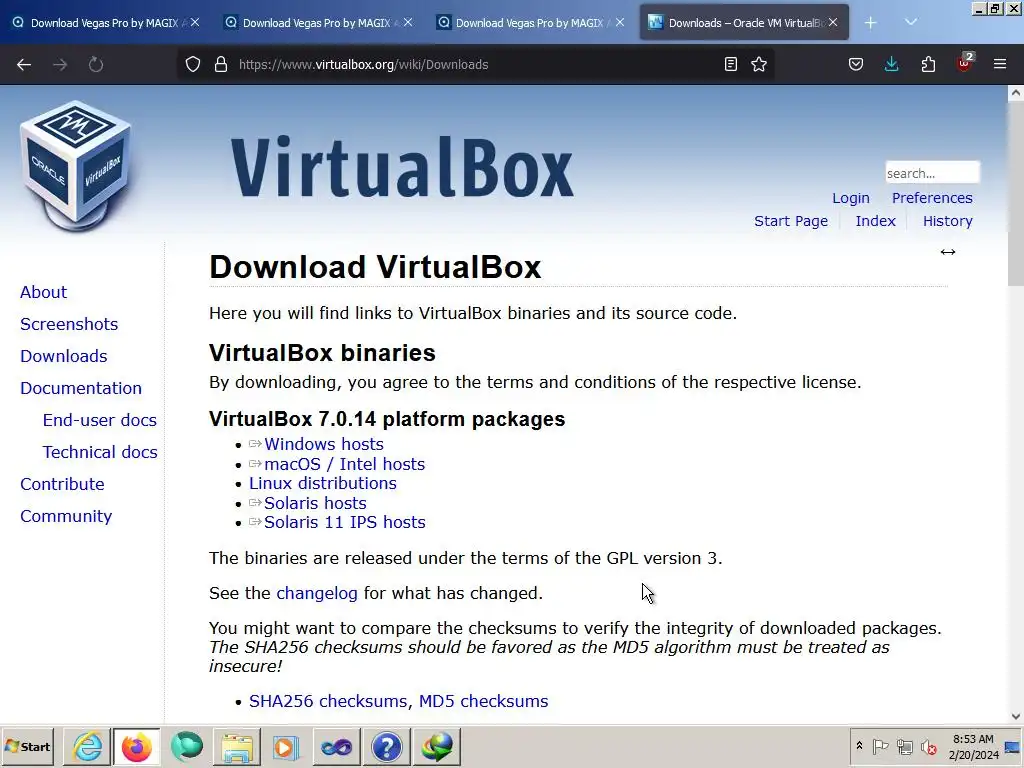Open the extensions puzzle-piece icon
This screenshot has height=768, width=1024.
(928, 64)
